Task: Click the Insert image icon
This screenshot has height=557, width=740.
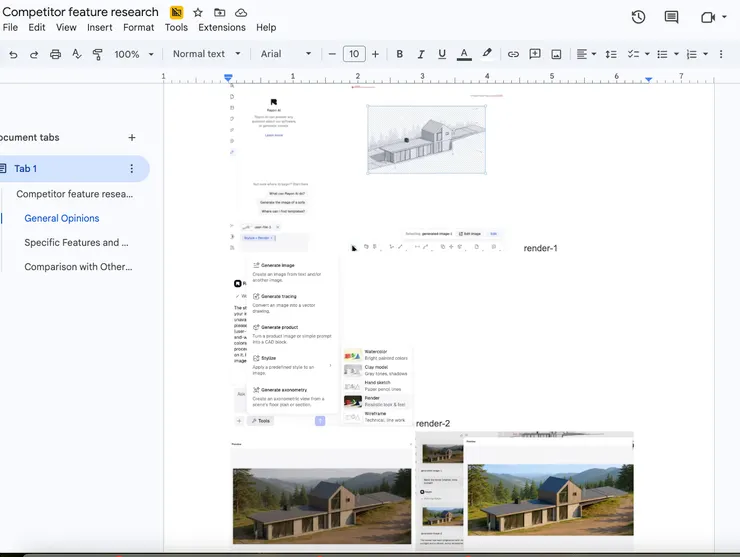Action: click(x=556, y=54)
